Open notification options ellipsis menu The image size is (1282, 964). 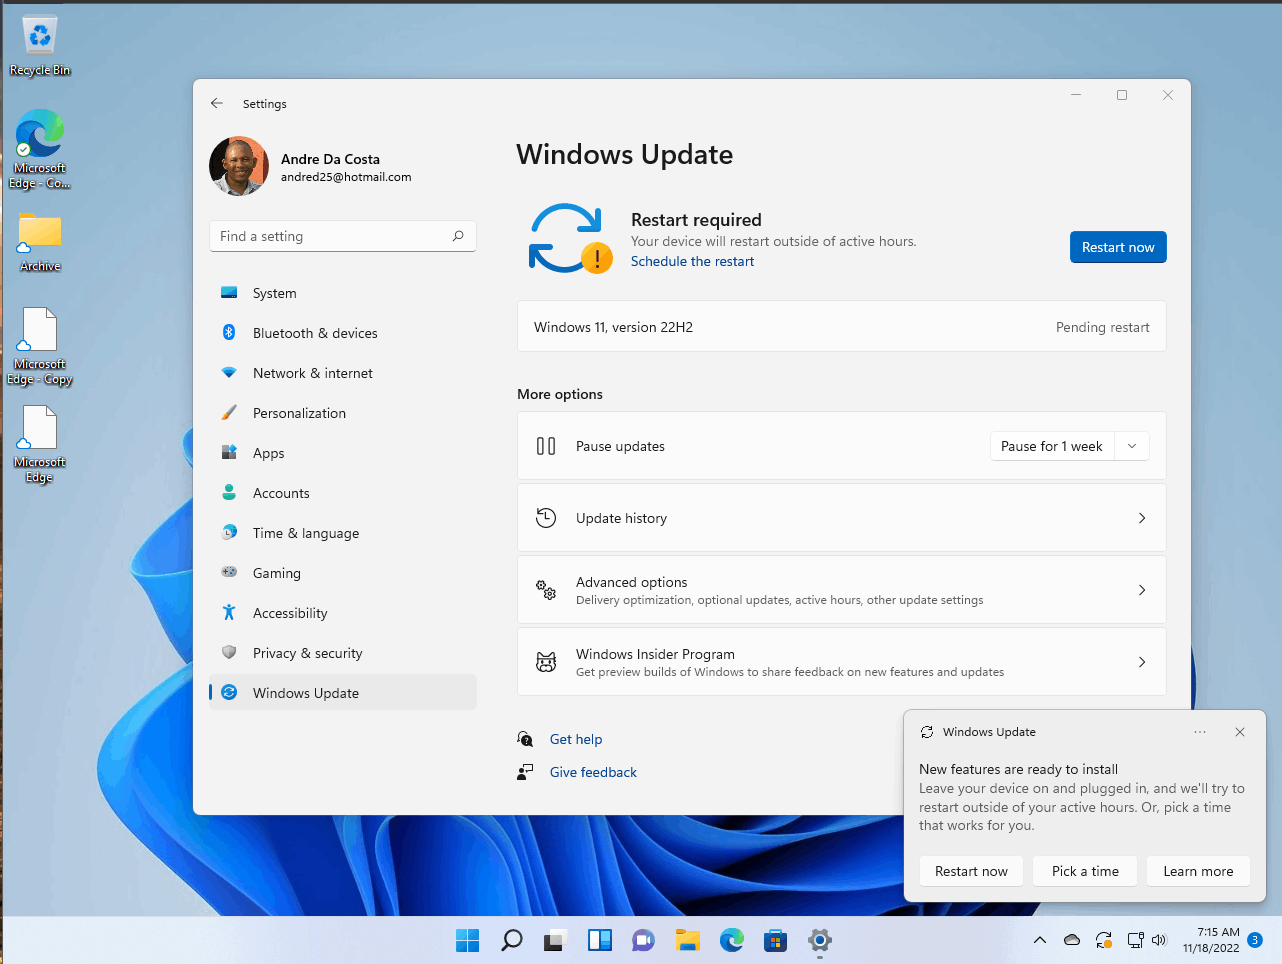point(1200,732)
